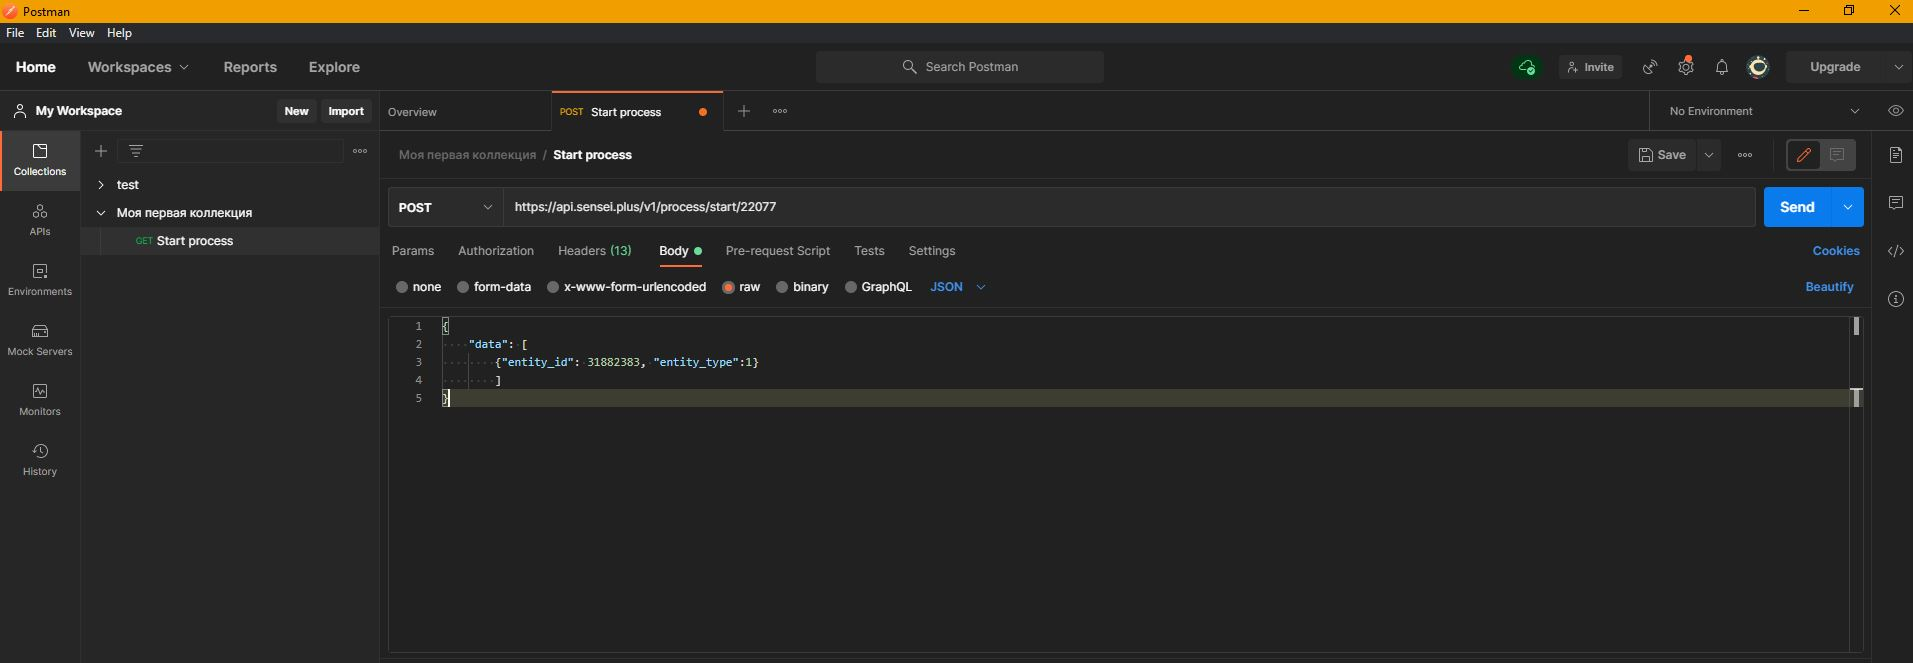The image size is (1913, 663).
Task: Click the Windows minimize button
Action: 1804,11
